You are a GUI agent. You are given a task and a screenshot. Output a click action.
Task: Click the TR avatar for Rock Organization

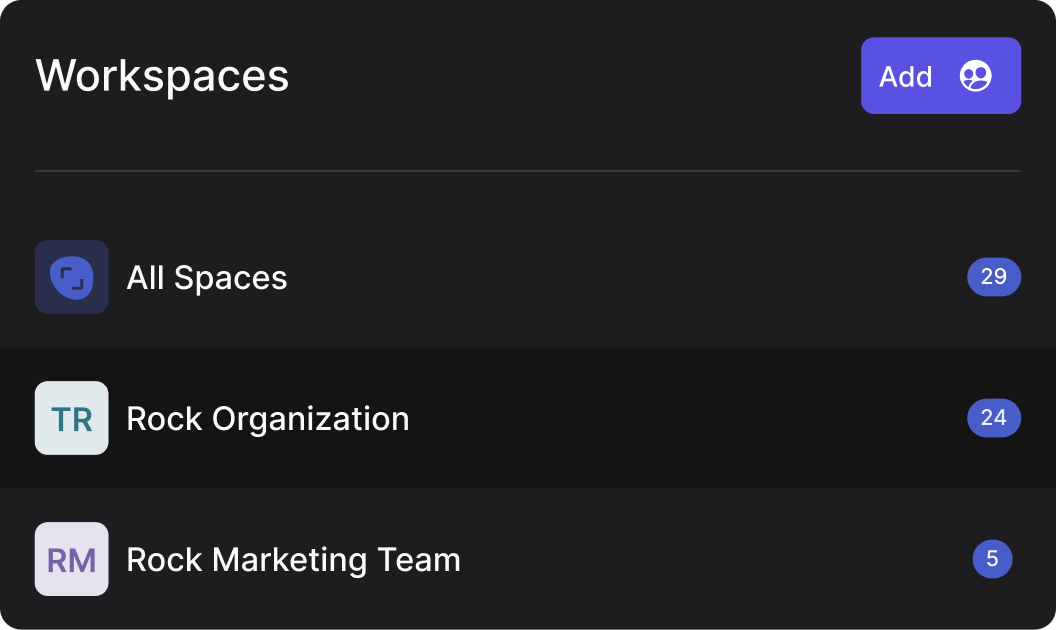pyautogui.click(x=71, y=418)
